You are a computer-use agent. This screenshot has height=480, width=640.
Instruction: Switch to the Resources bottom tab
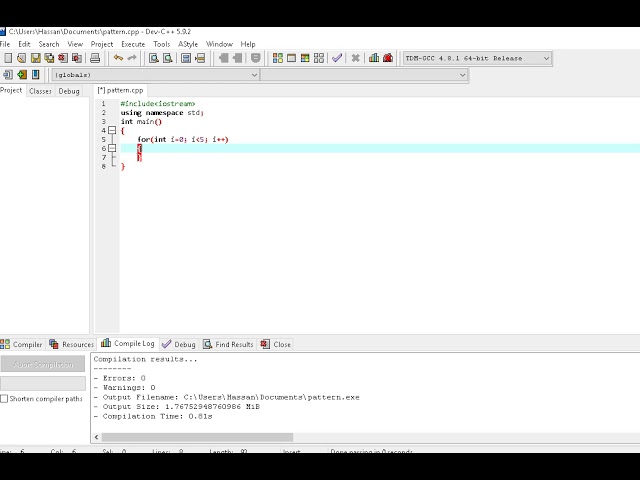pyautogui.click(x=72, y=344)
